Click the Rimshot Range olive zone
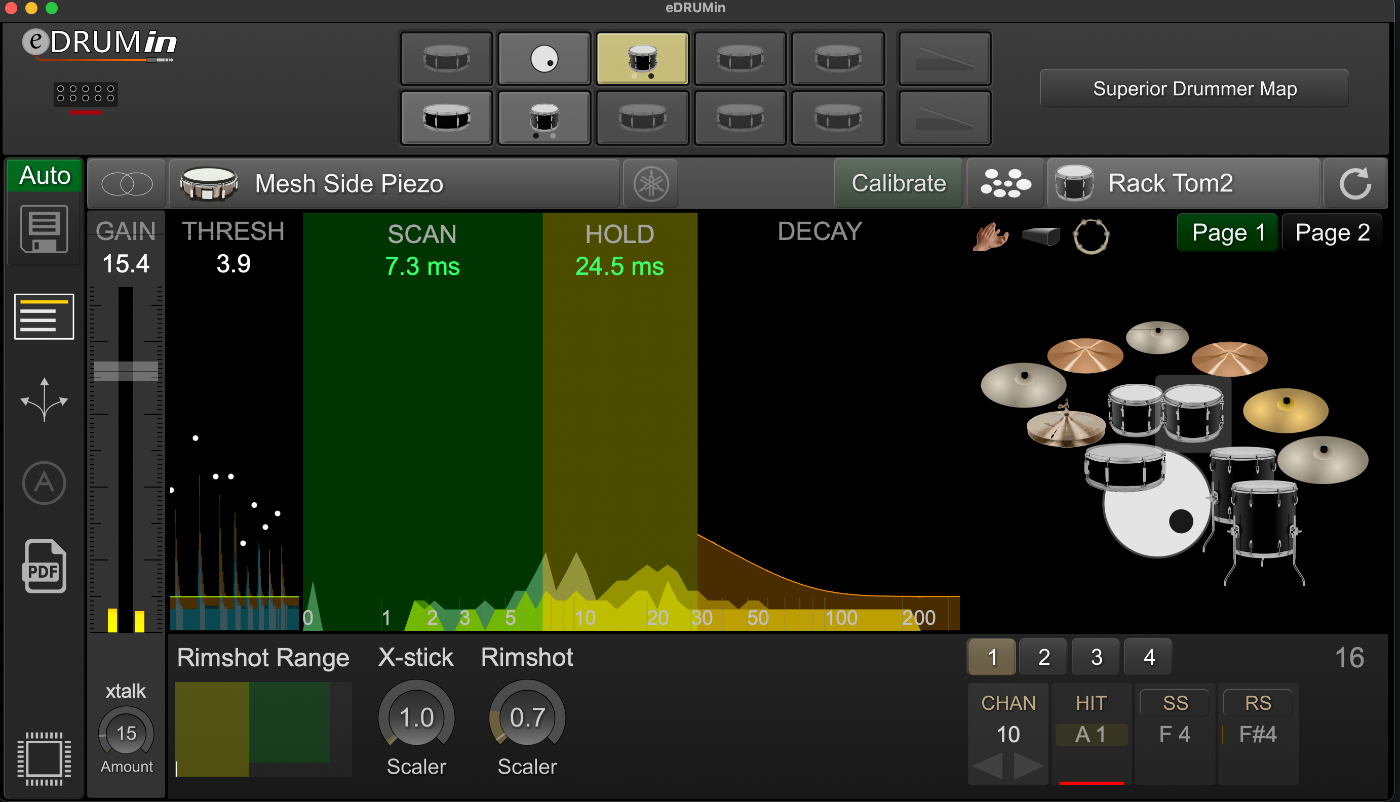The height and width of the screenshot is (802, 1400). click(x=212, y=729)
